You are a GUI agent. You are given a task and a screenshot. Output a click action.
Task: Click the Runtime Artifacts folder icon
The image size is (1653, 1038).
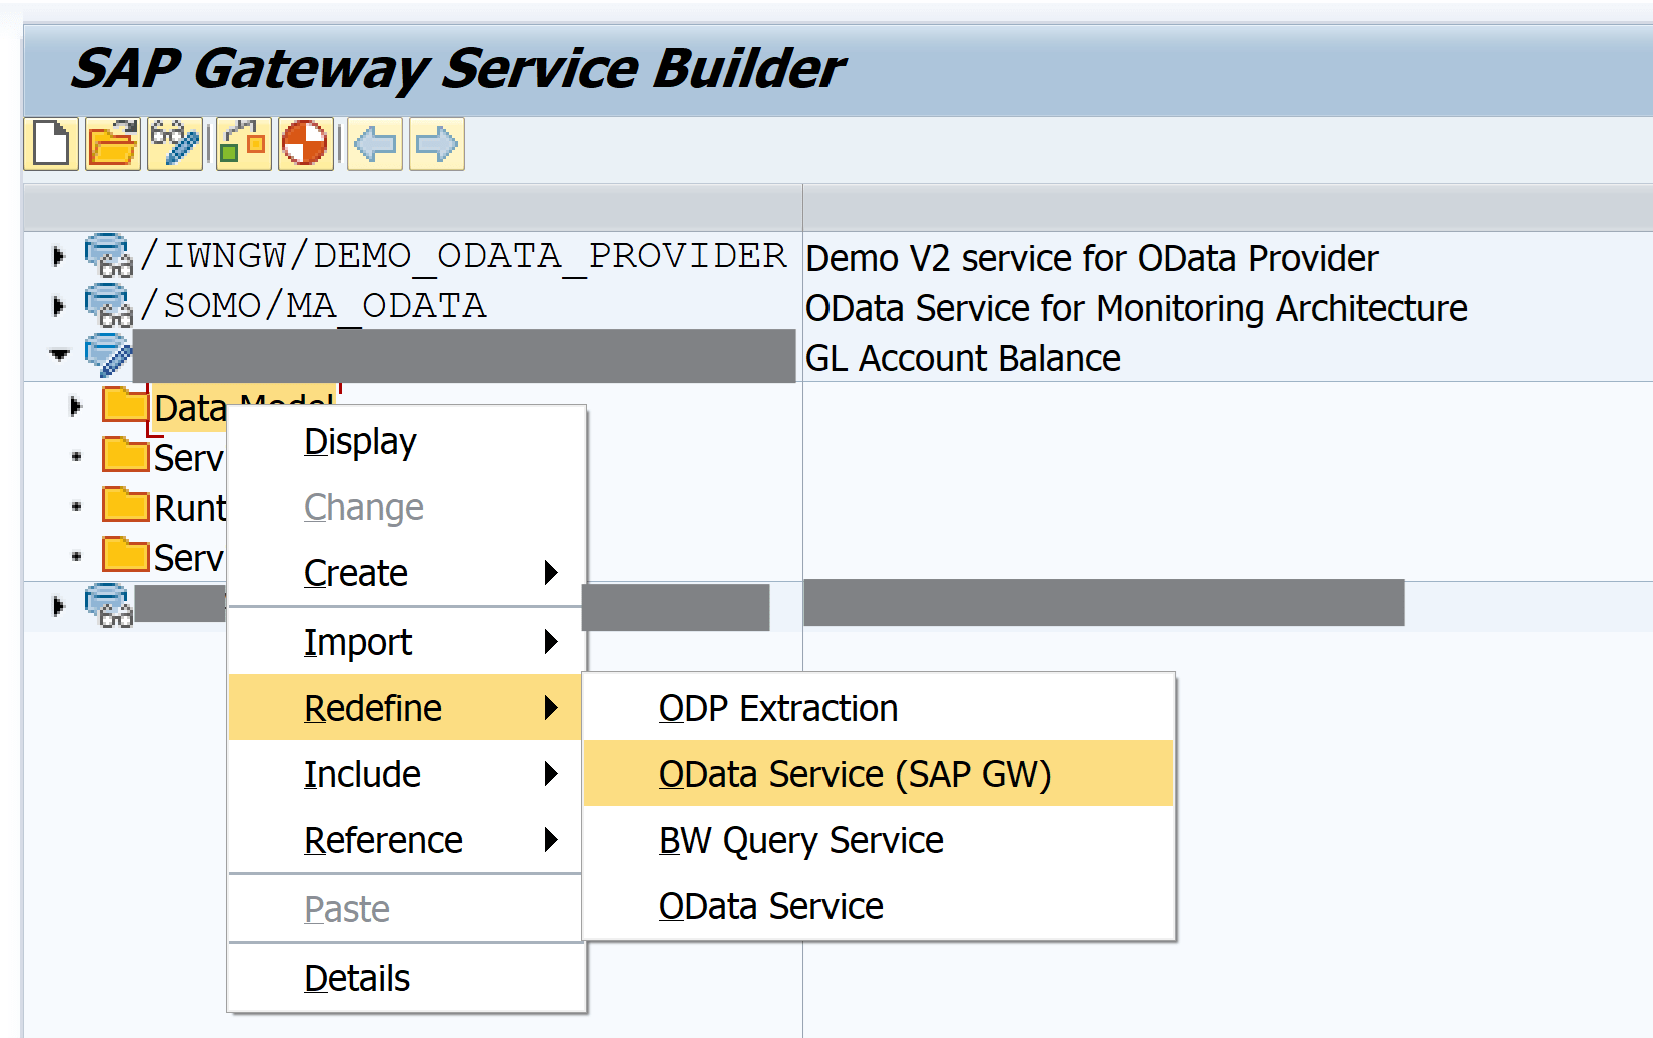coord(127,505)
